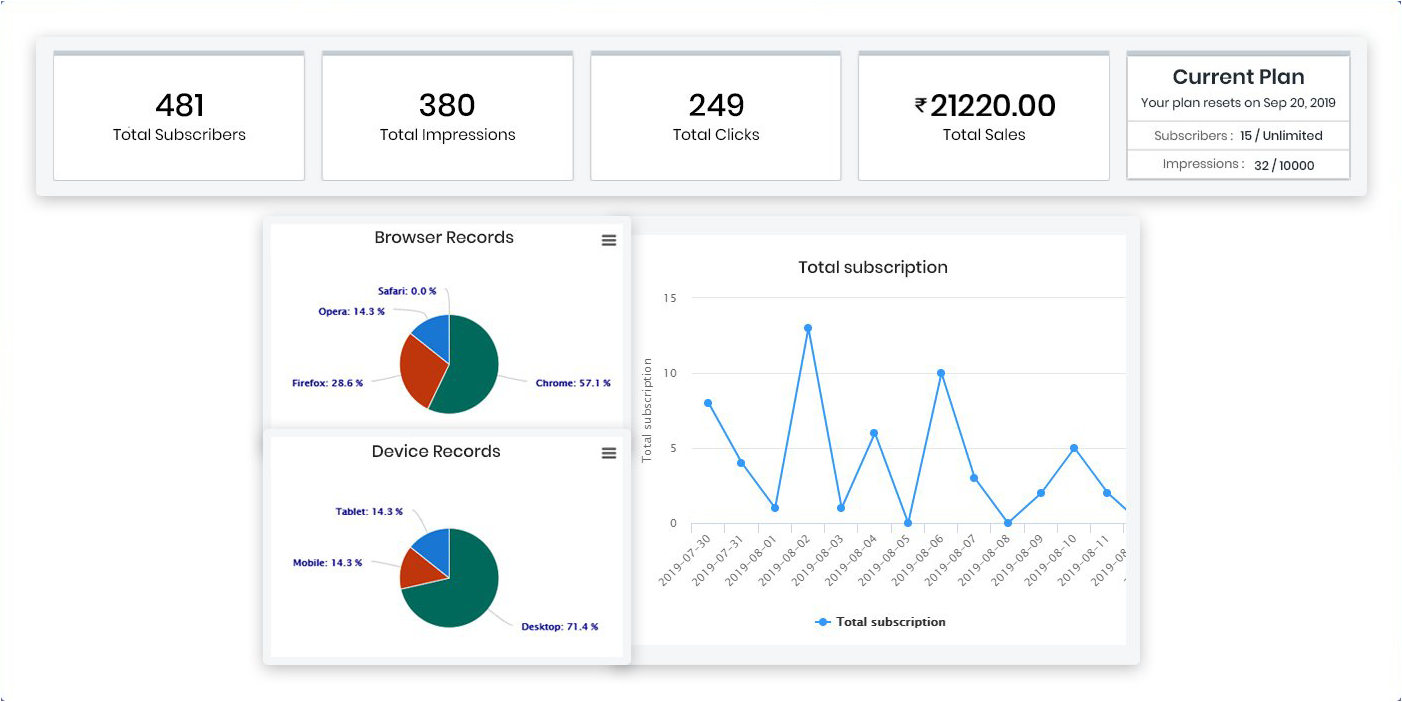
Task: Select the red Firefox pie slice
Action: pyautogui.click(x=420, y=370)
